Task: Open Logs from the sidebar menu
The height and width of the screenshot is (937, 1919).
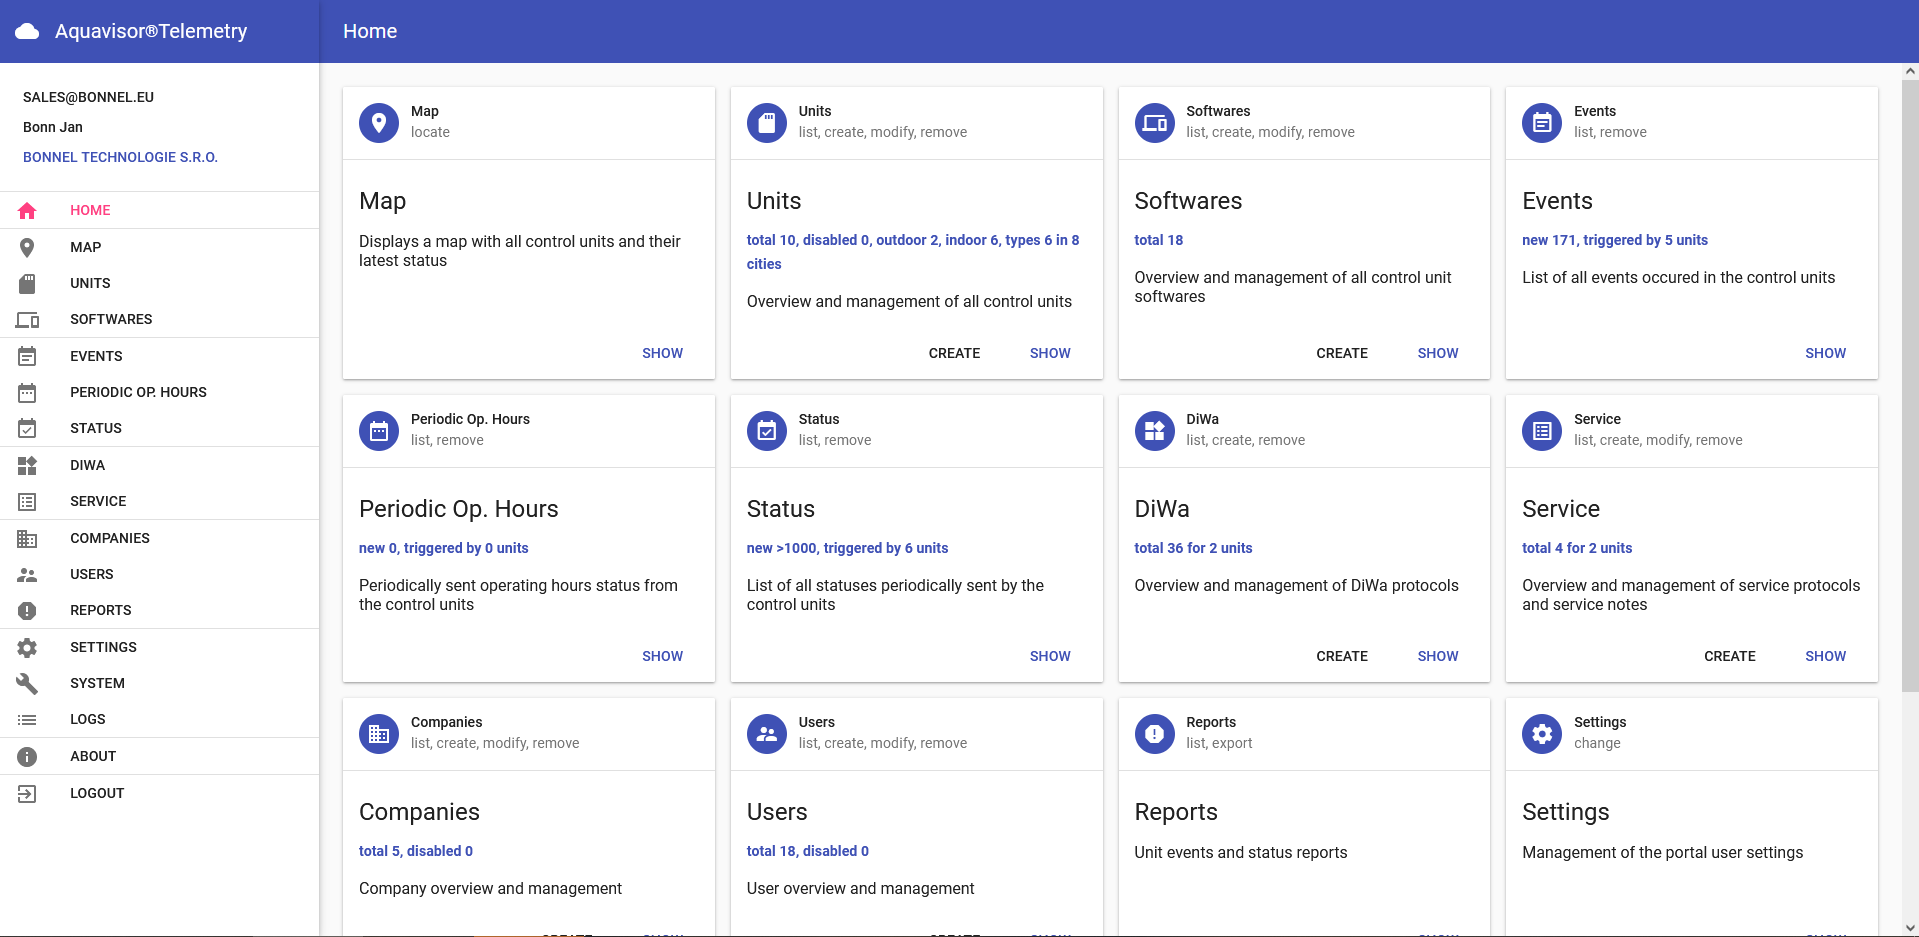Action: (88, 719)
